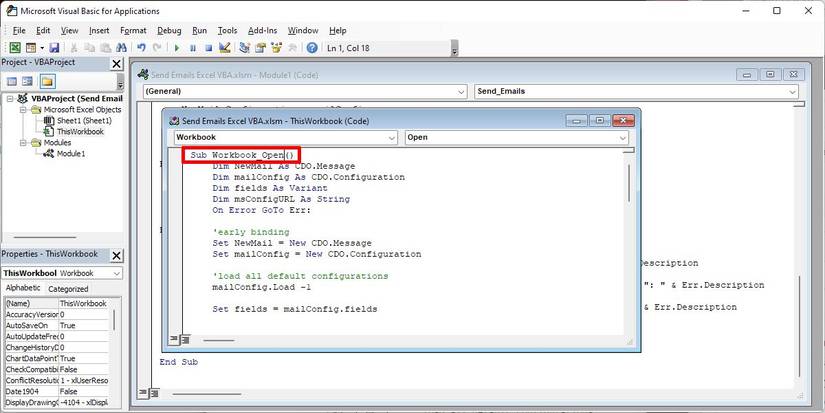Close the Project - VBAProject panel
The image size is (825, 413).
[x=116, y=64]
